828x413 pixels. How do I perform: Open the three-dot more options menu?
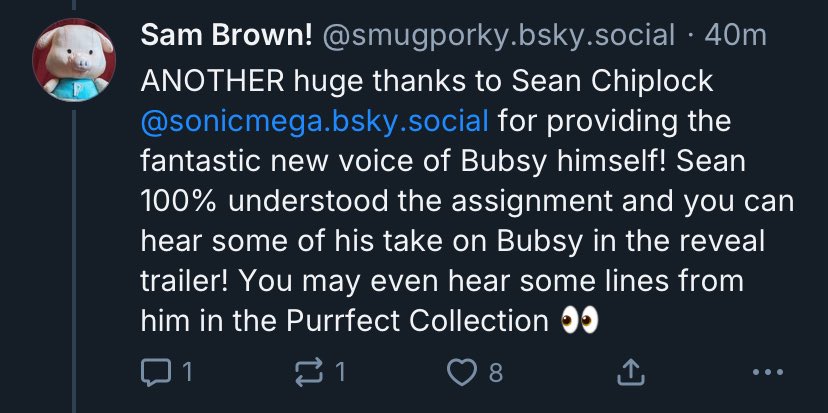(767, 372)
